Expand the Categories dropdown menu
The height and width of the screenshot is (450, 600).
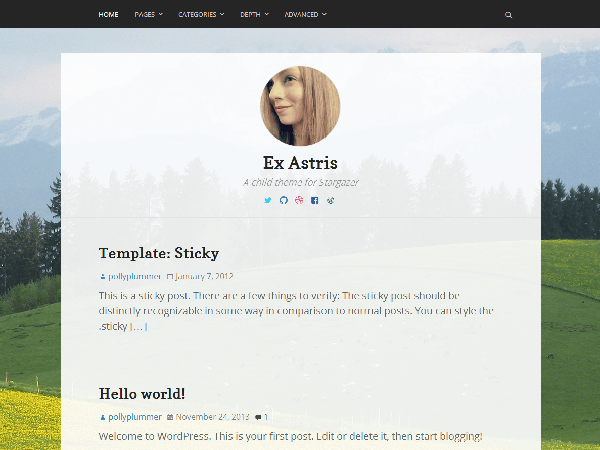pyautogui.click(x=201, y=15)
